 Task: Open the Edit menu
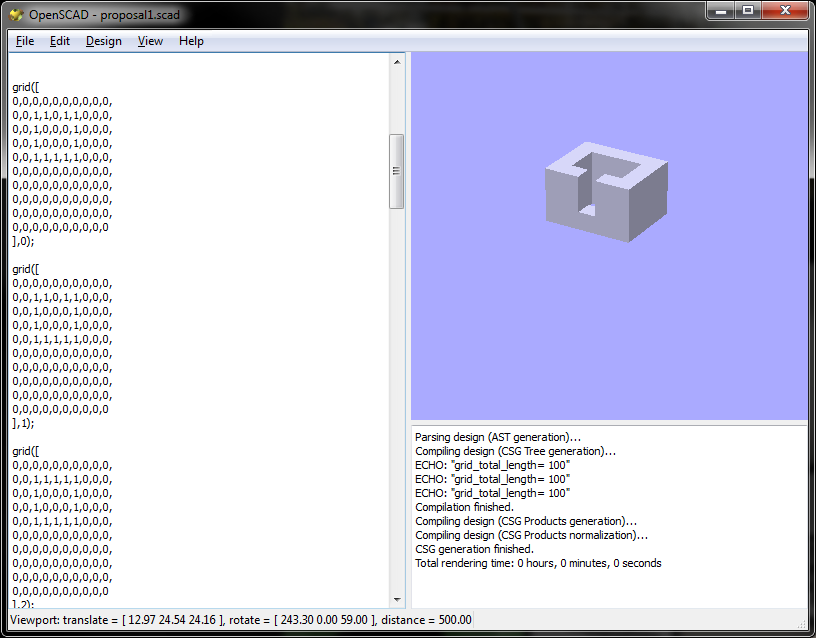click(60, 41)
